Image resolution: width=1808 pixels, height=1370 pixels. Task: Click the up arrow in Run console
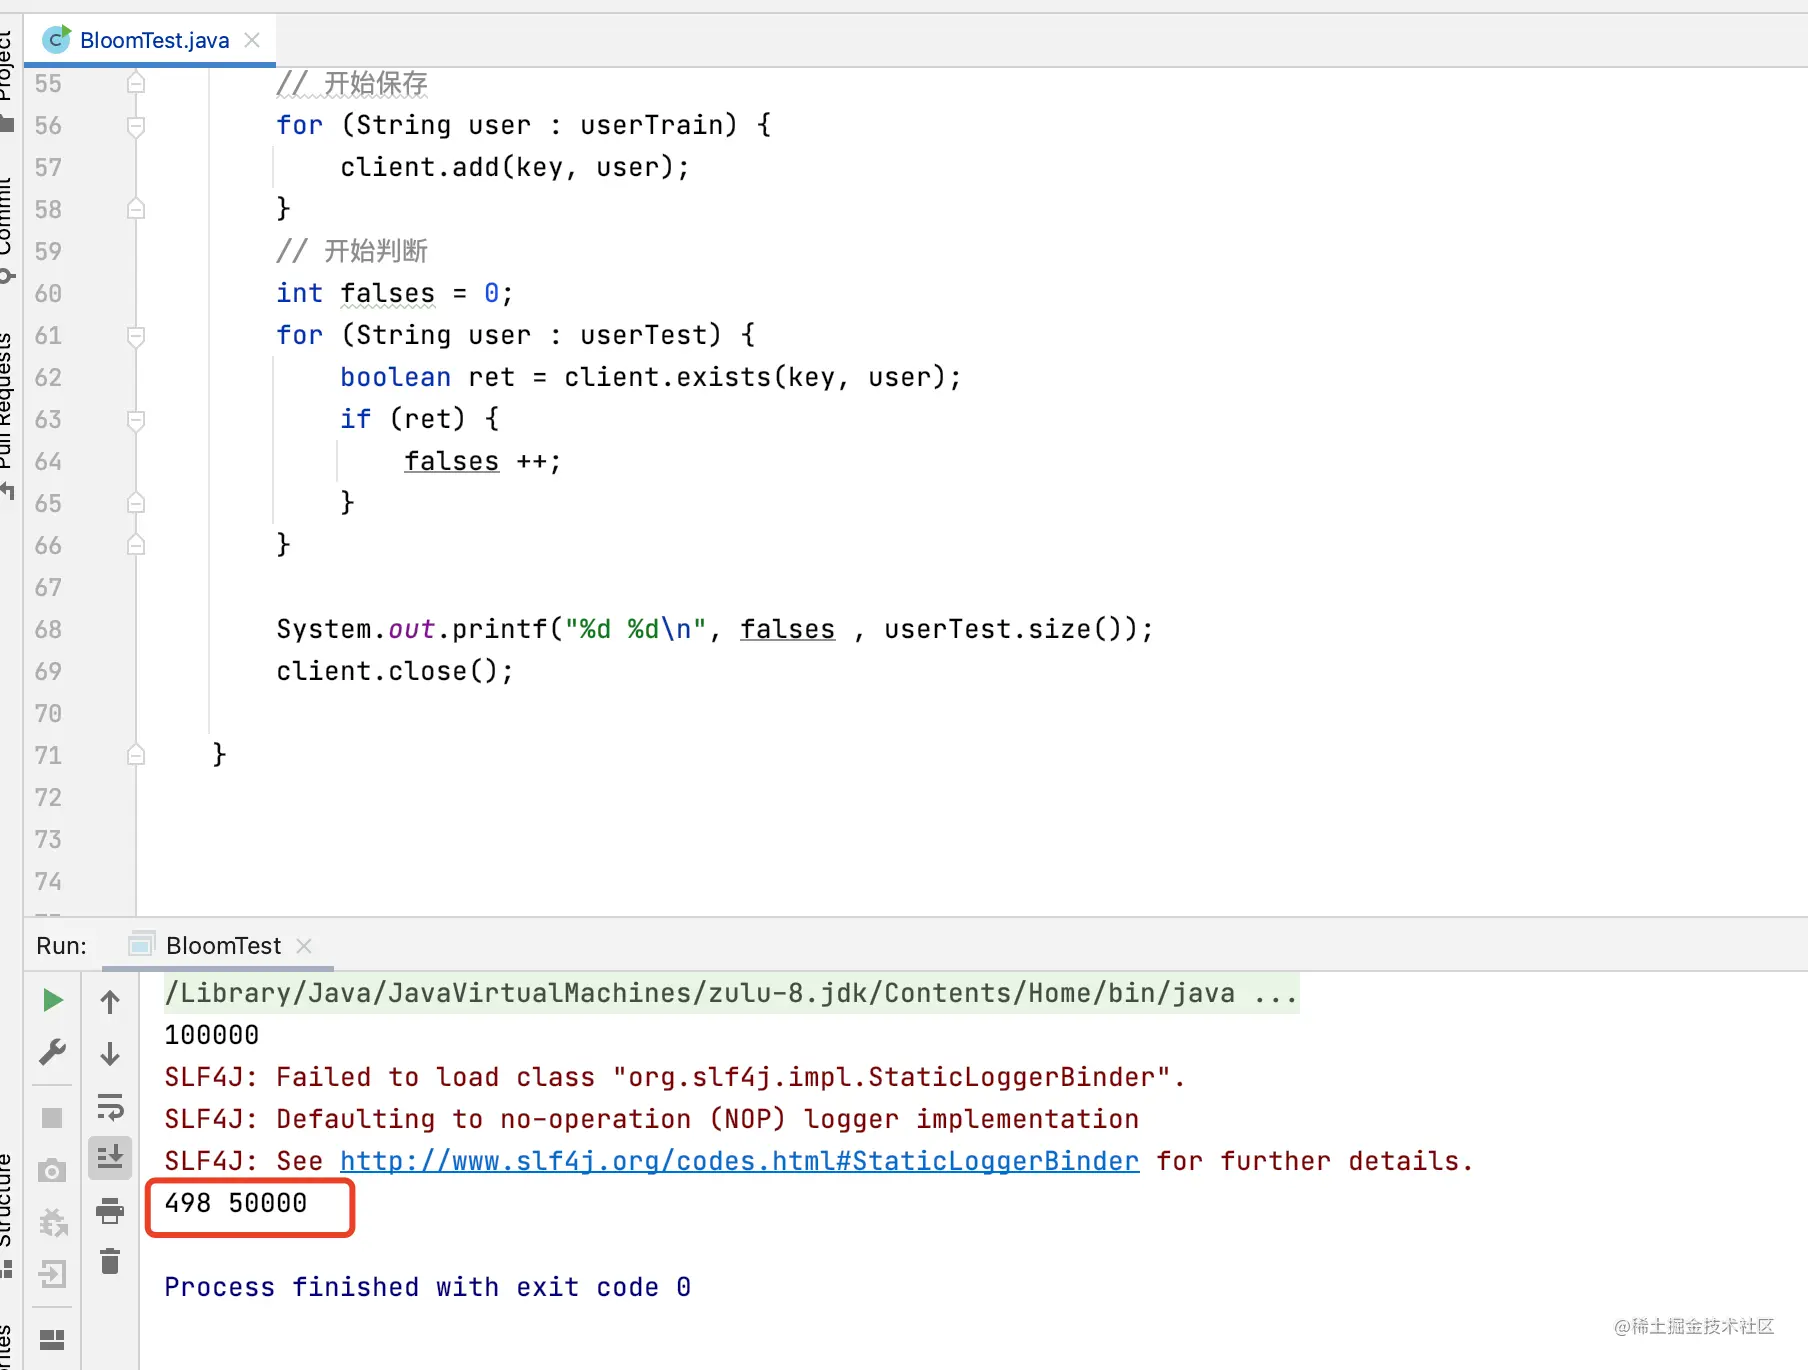pos(110,1001)
